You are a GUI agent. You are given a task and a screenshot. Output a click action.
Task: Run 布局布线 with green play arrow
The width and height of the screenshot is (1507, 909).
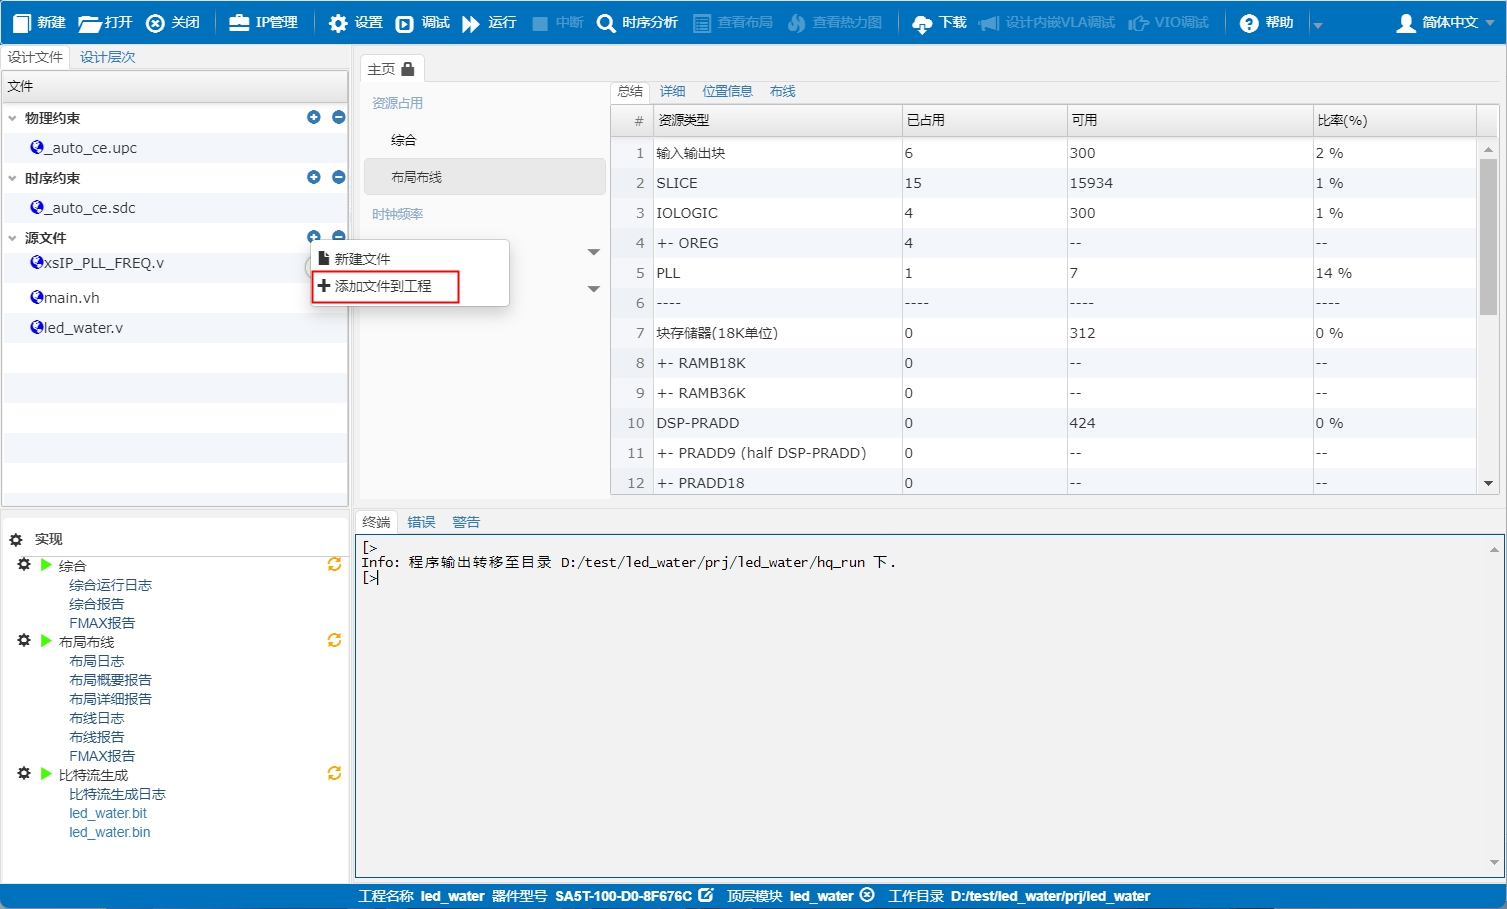coord(46,641)
